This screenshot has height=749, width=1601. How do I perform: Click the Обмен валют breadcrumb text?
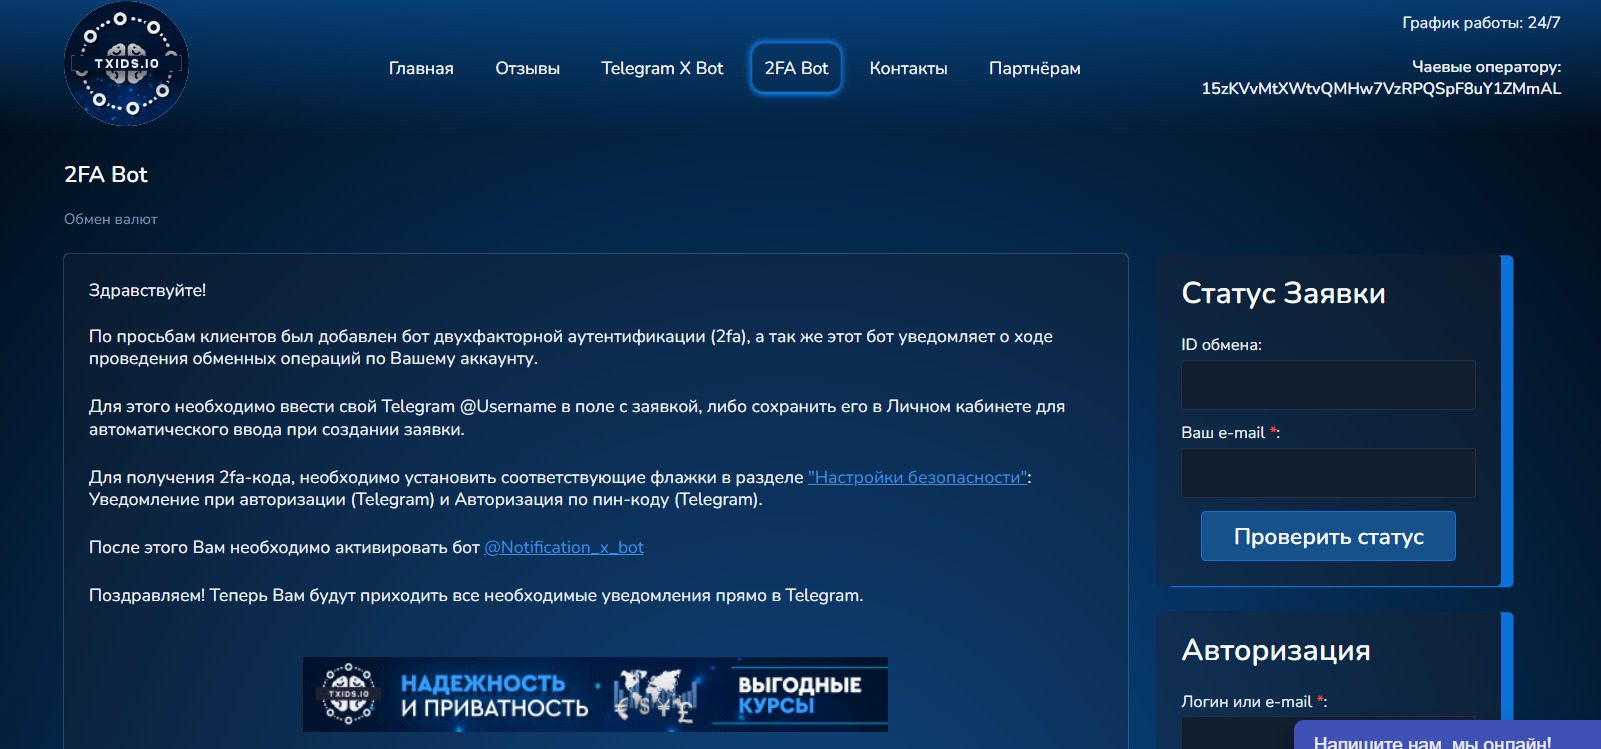pos(111,219)
